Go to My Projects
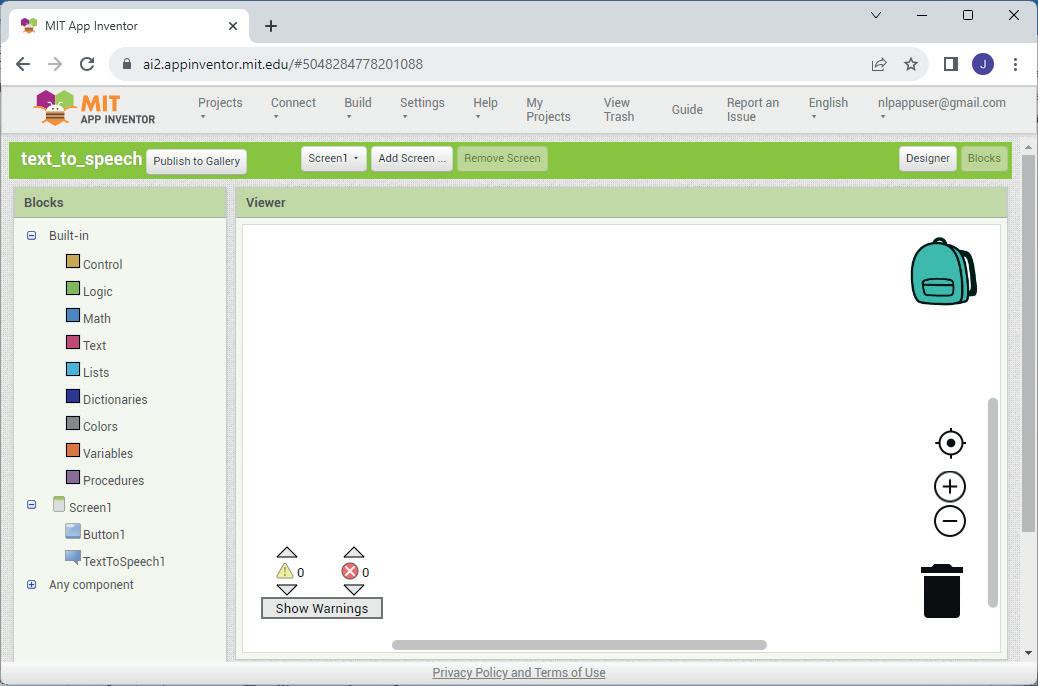 pos(548,109)
